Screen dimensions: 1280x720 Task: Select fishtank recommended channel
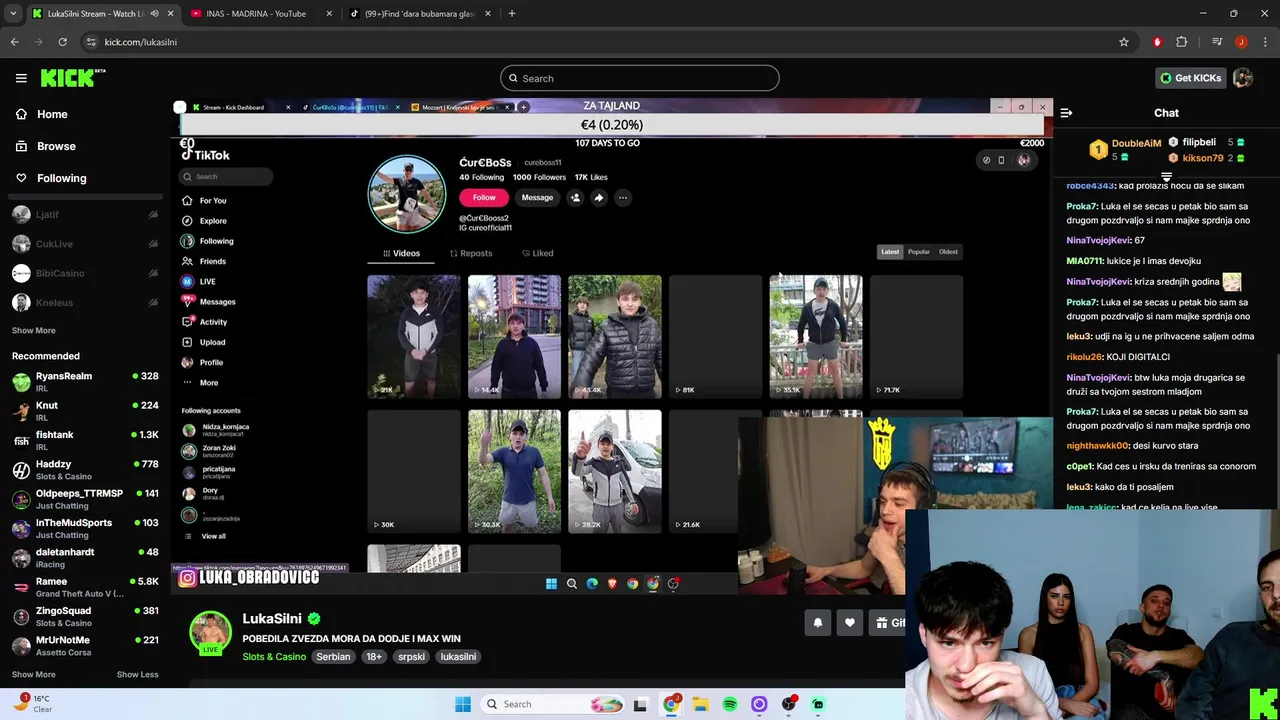[x=85, y=439]
